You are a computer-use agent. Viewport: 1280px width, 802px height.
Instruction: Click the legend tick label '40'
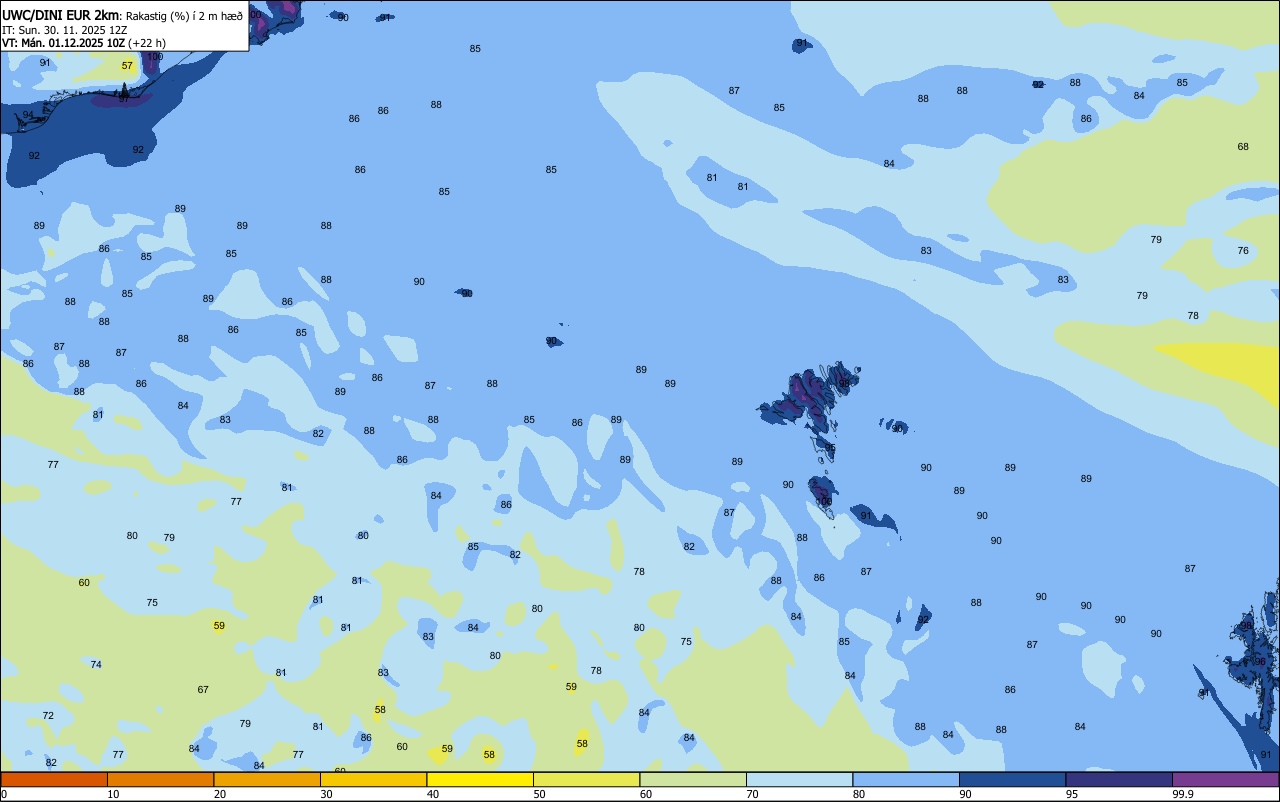pos(433,794)
